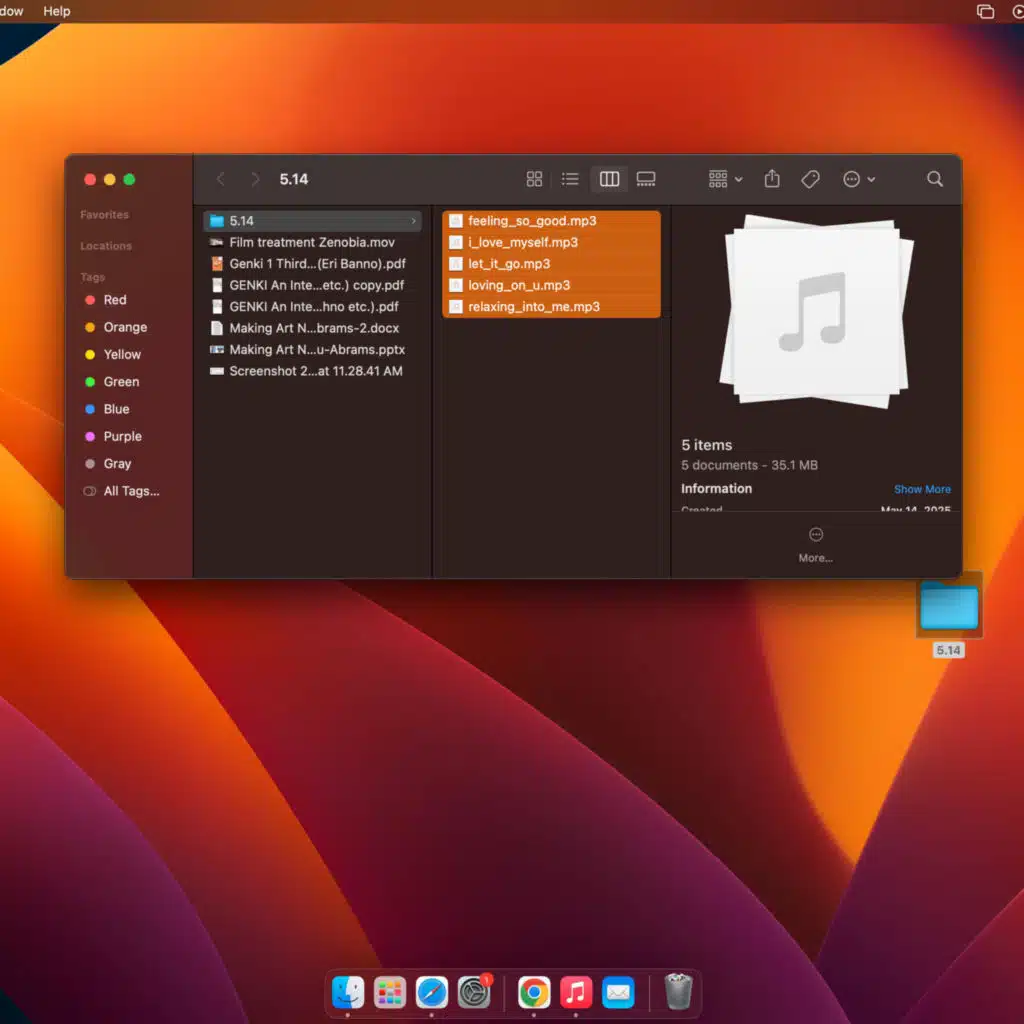Select Genki 1 Third...(Eri Banno).pdf

click(x=312, y=264)
